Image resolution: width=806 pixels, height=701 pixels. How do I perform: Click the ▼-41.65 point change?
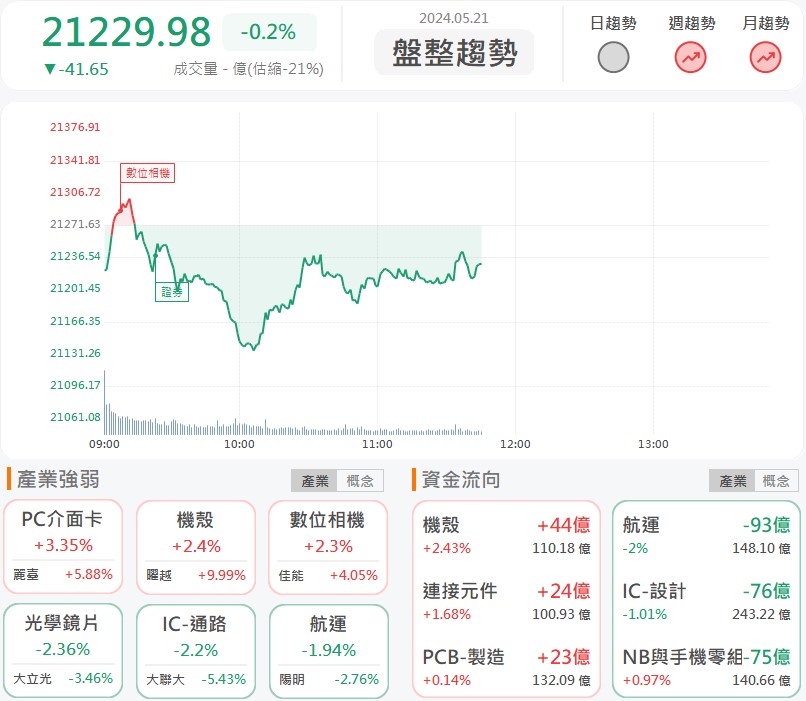pyautogui.click(x=76, y=69)
